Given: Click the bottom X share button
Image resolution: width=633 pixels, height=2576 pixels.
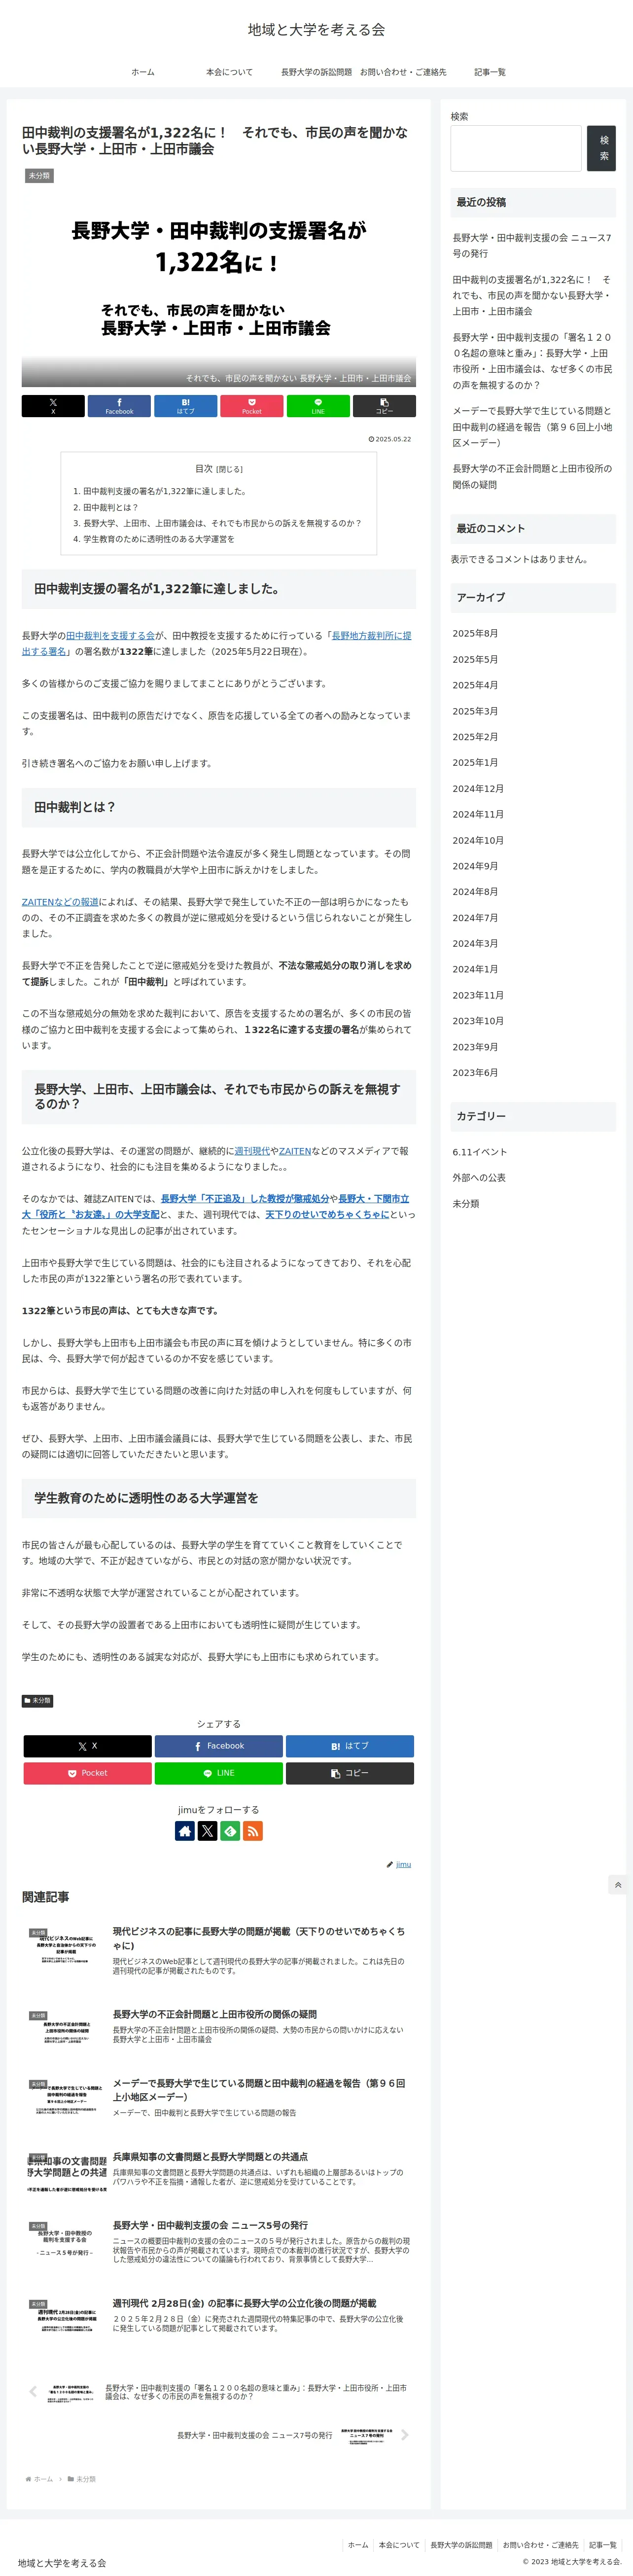Looking at the screenshot, I should tap(88, 1746).
